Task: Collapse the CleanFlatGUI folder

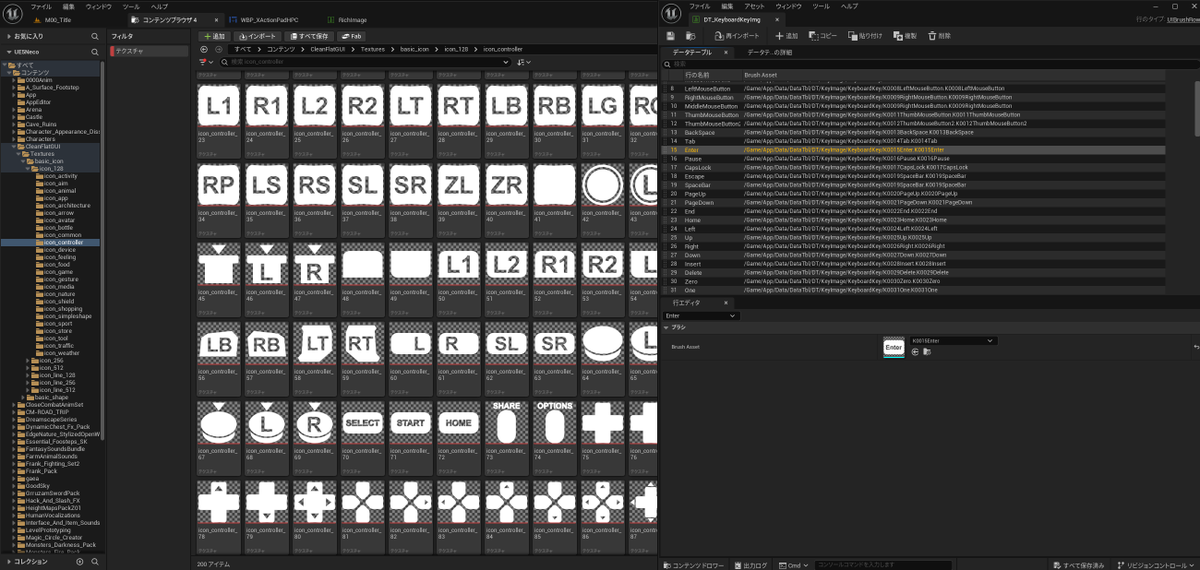Action: click(x=14, y=146)
